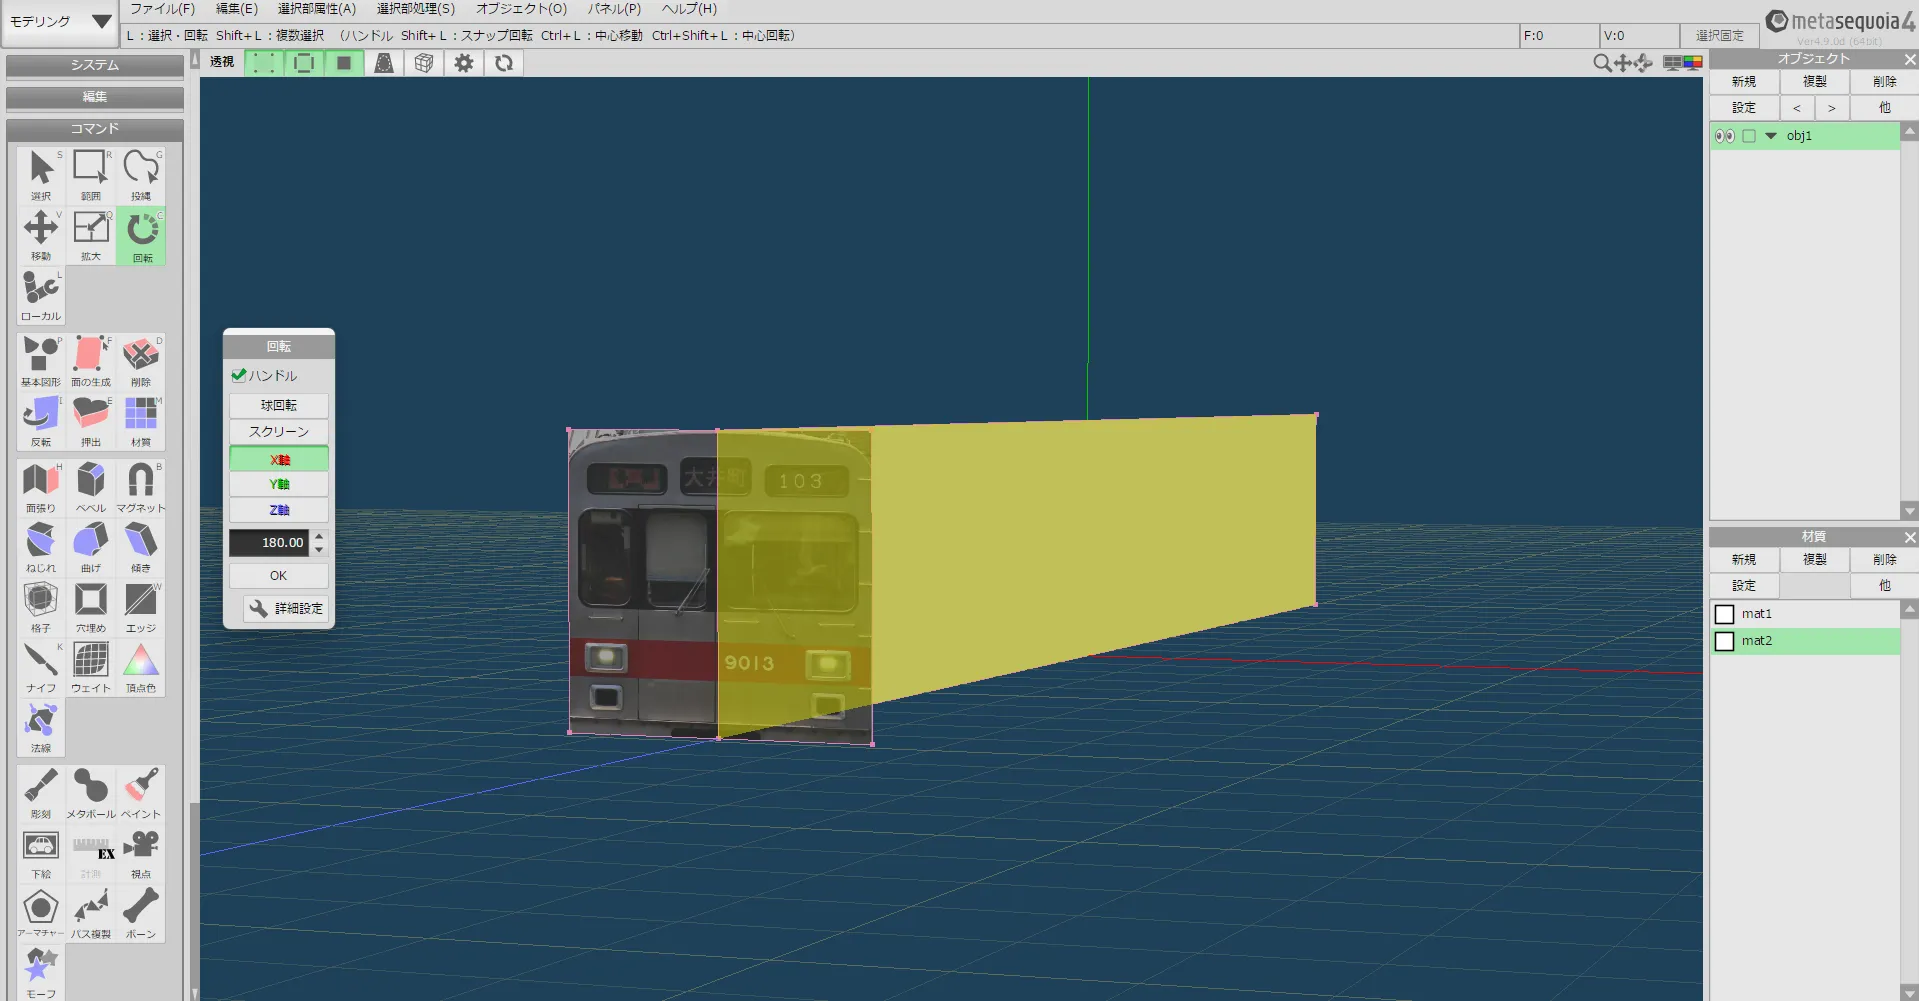This screenshot has width=1919, height=1001.
Task: Activate the Extrude (押出) tool
Action: 91,419
